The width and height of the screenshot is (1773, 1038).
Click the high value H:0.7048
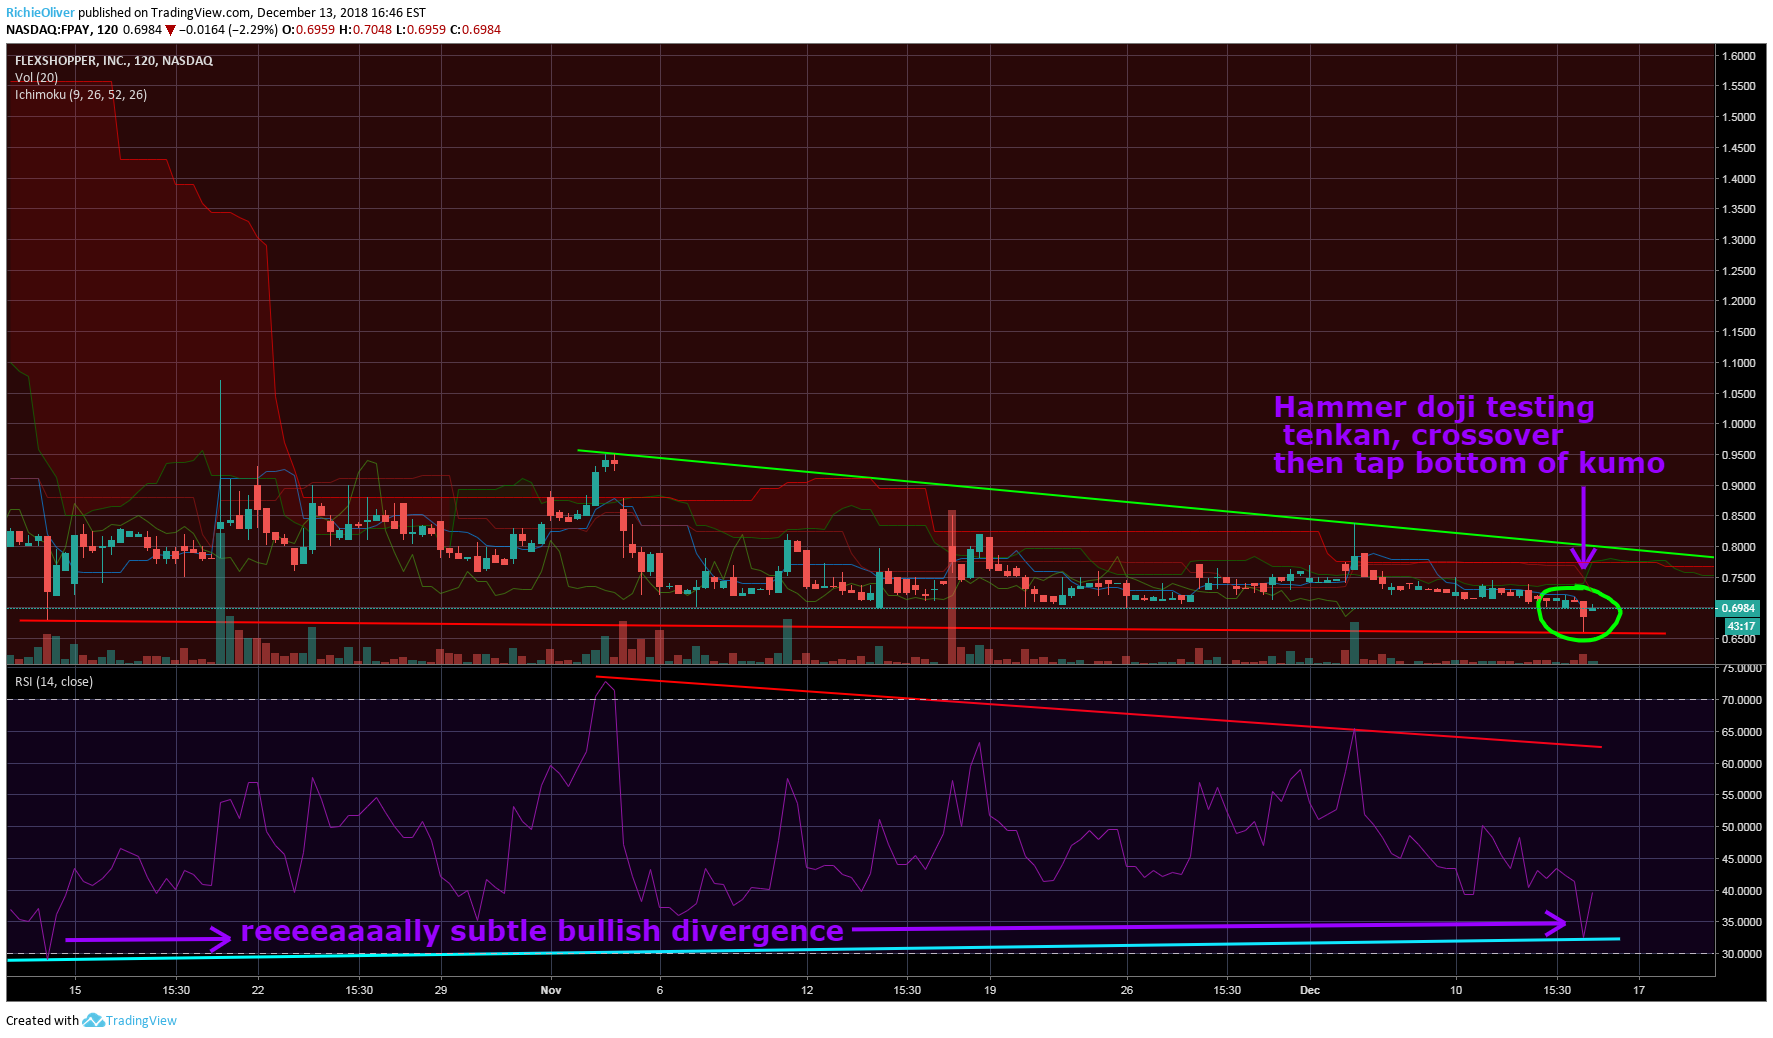point(366,30)
